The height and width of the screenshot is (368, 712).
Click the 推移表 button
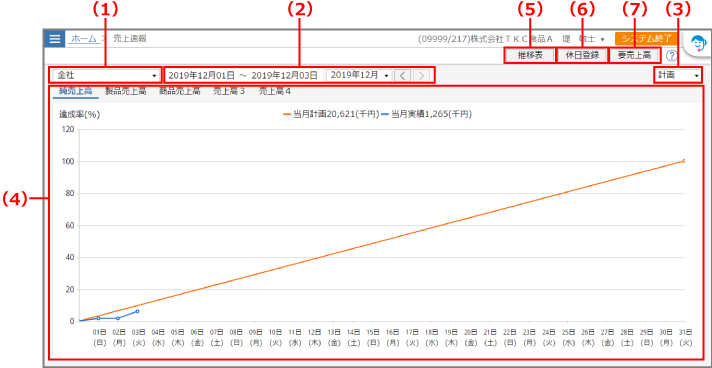point(530,56)
